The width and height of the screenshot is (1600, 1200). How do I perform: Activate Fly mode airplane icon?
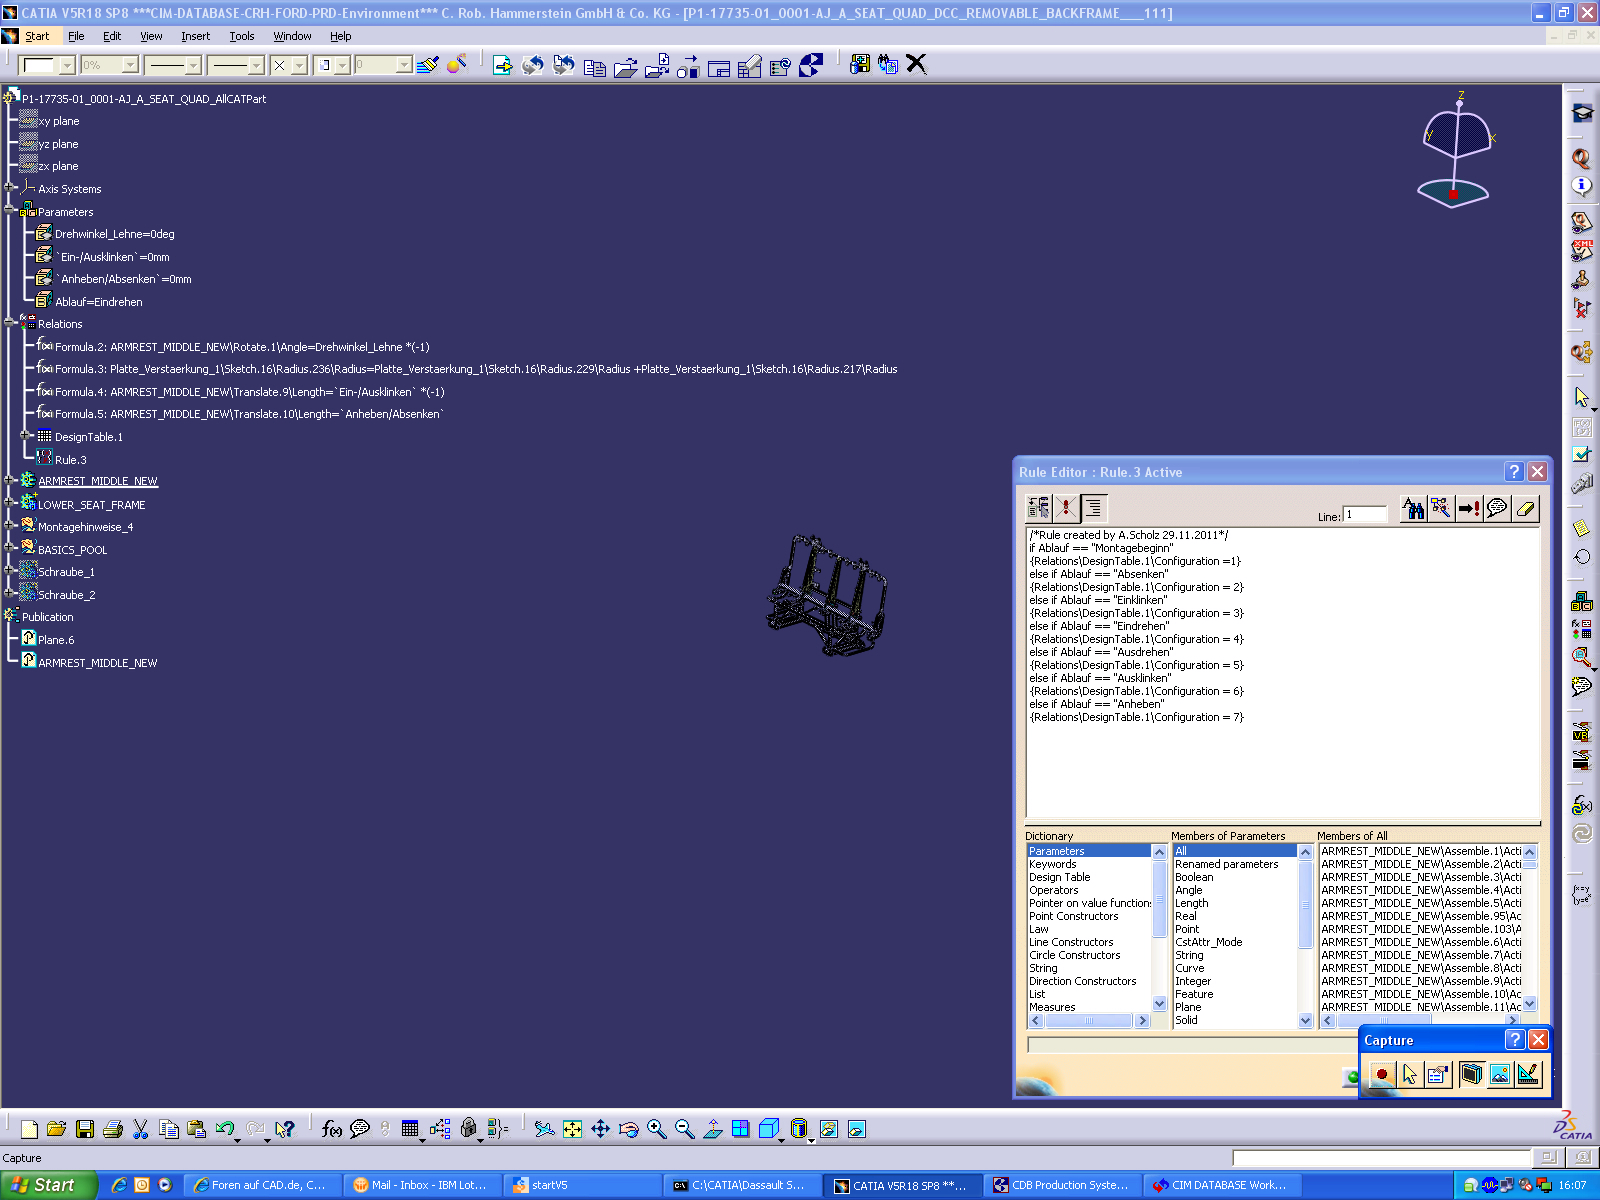click(544, 1129)
